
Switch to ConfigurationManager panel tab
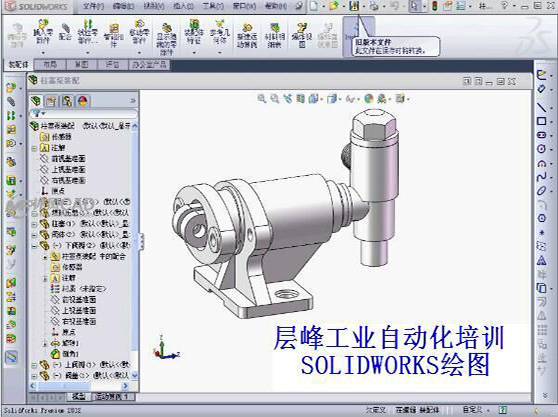[67, 101]
